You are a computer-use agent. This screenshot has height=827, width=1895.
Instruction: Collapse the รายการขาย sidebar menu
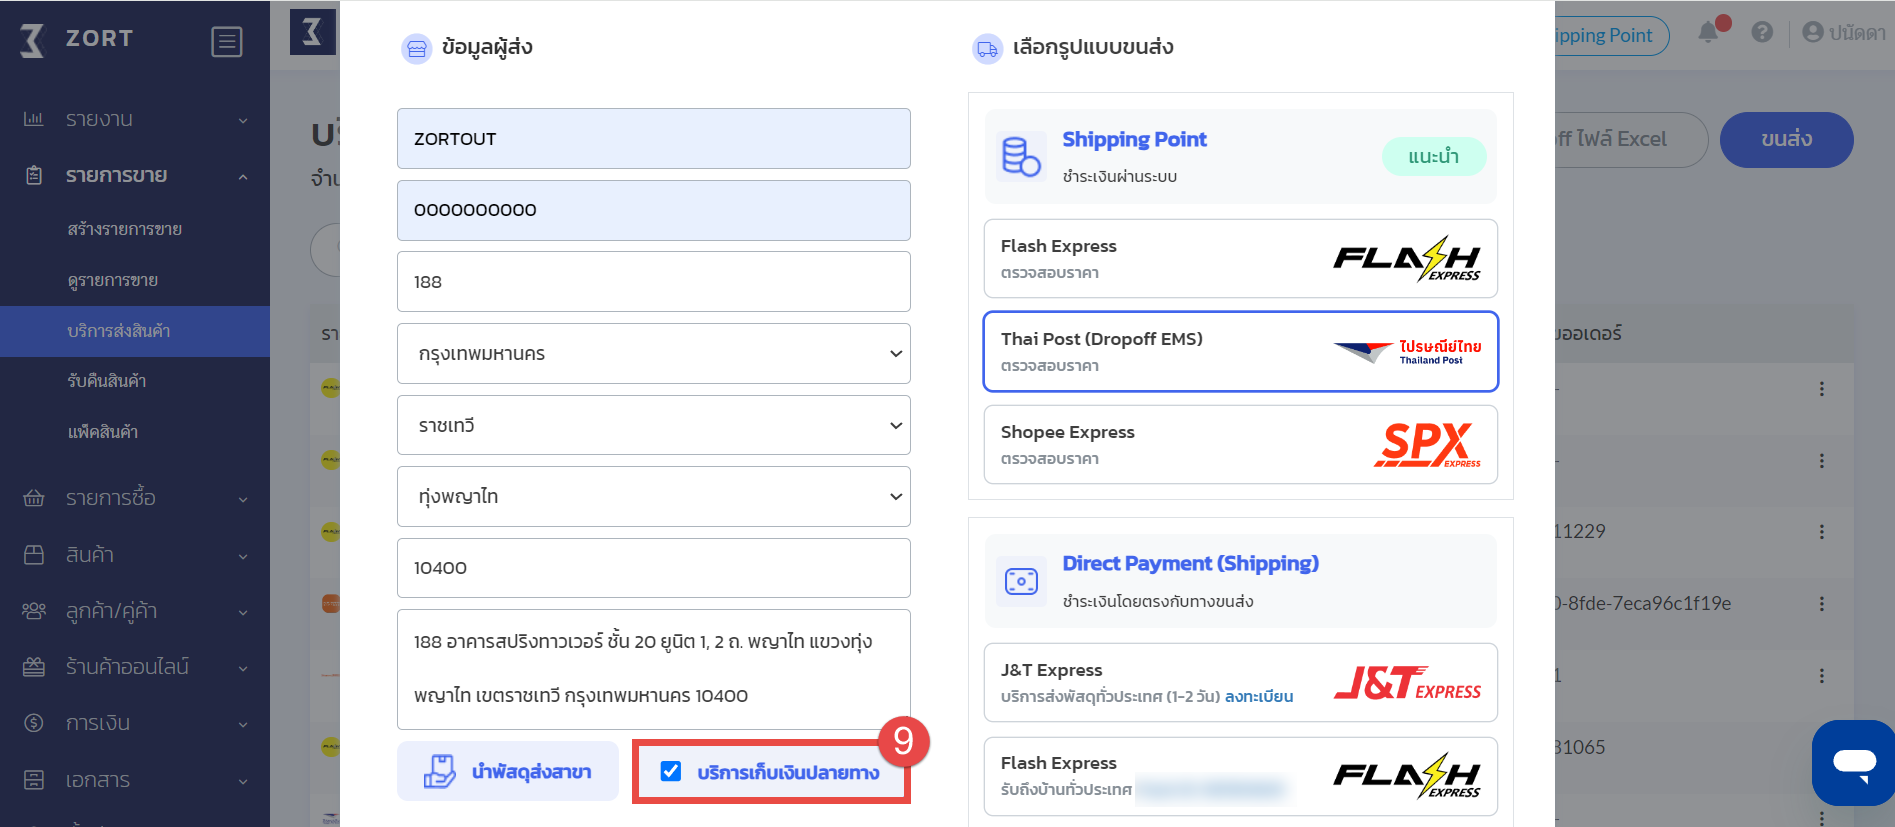point(135,175)
